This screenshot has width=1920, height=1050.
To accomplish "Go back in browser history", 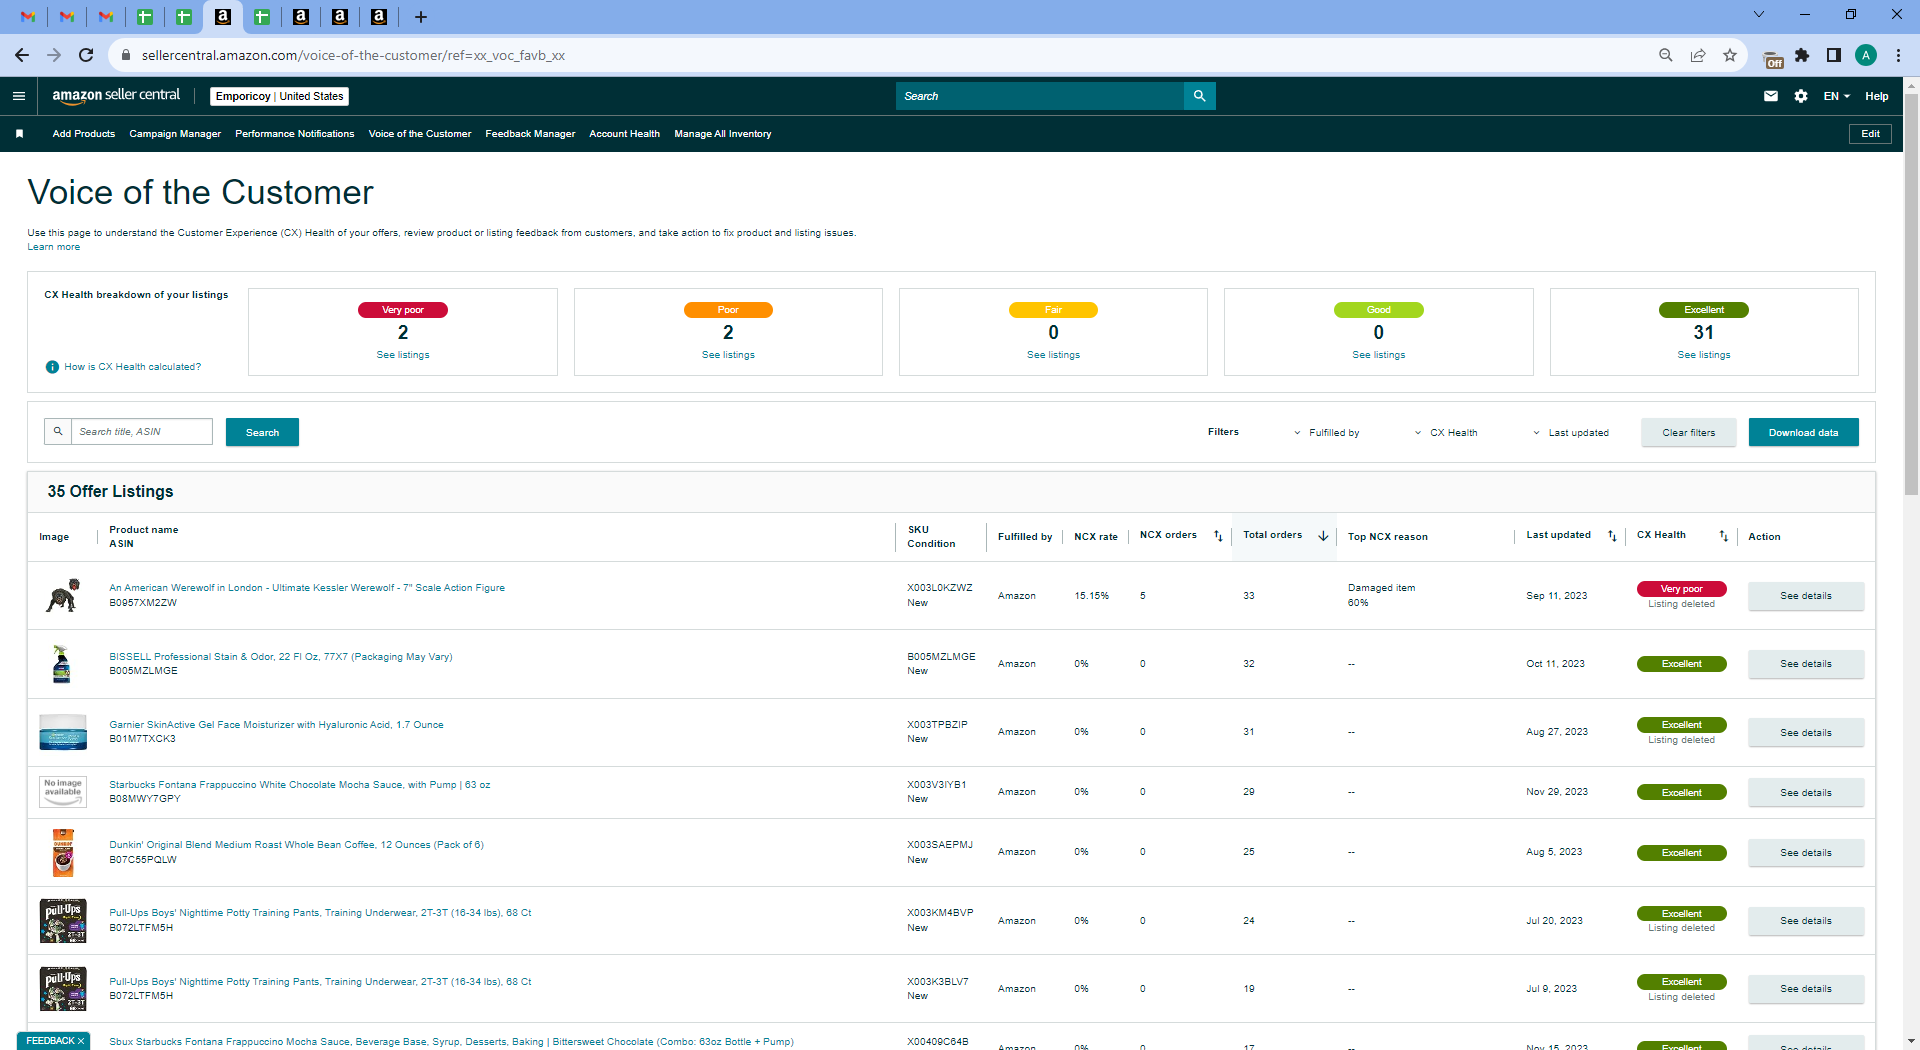I will click(22, 55).
